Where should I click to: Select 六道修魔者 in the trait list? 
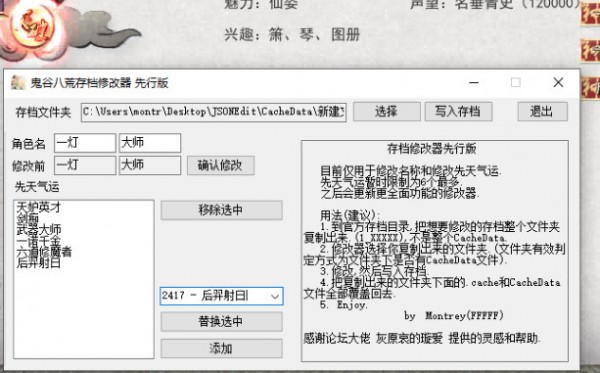44,251
